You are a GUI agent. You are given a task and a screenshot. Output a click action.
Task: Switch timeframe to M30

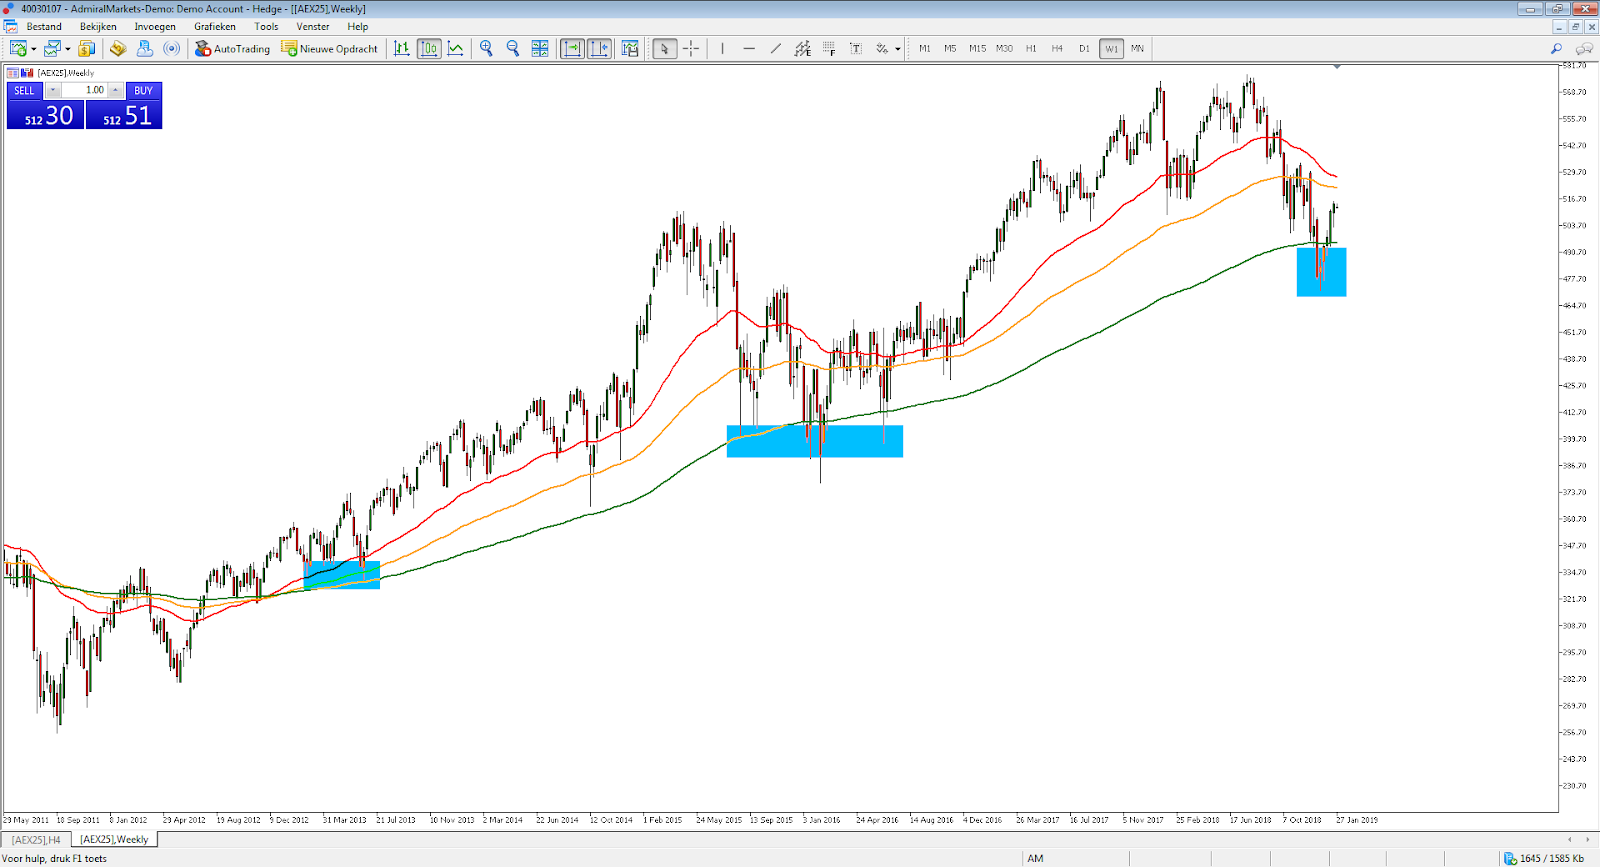click(1004, 48)
